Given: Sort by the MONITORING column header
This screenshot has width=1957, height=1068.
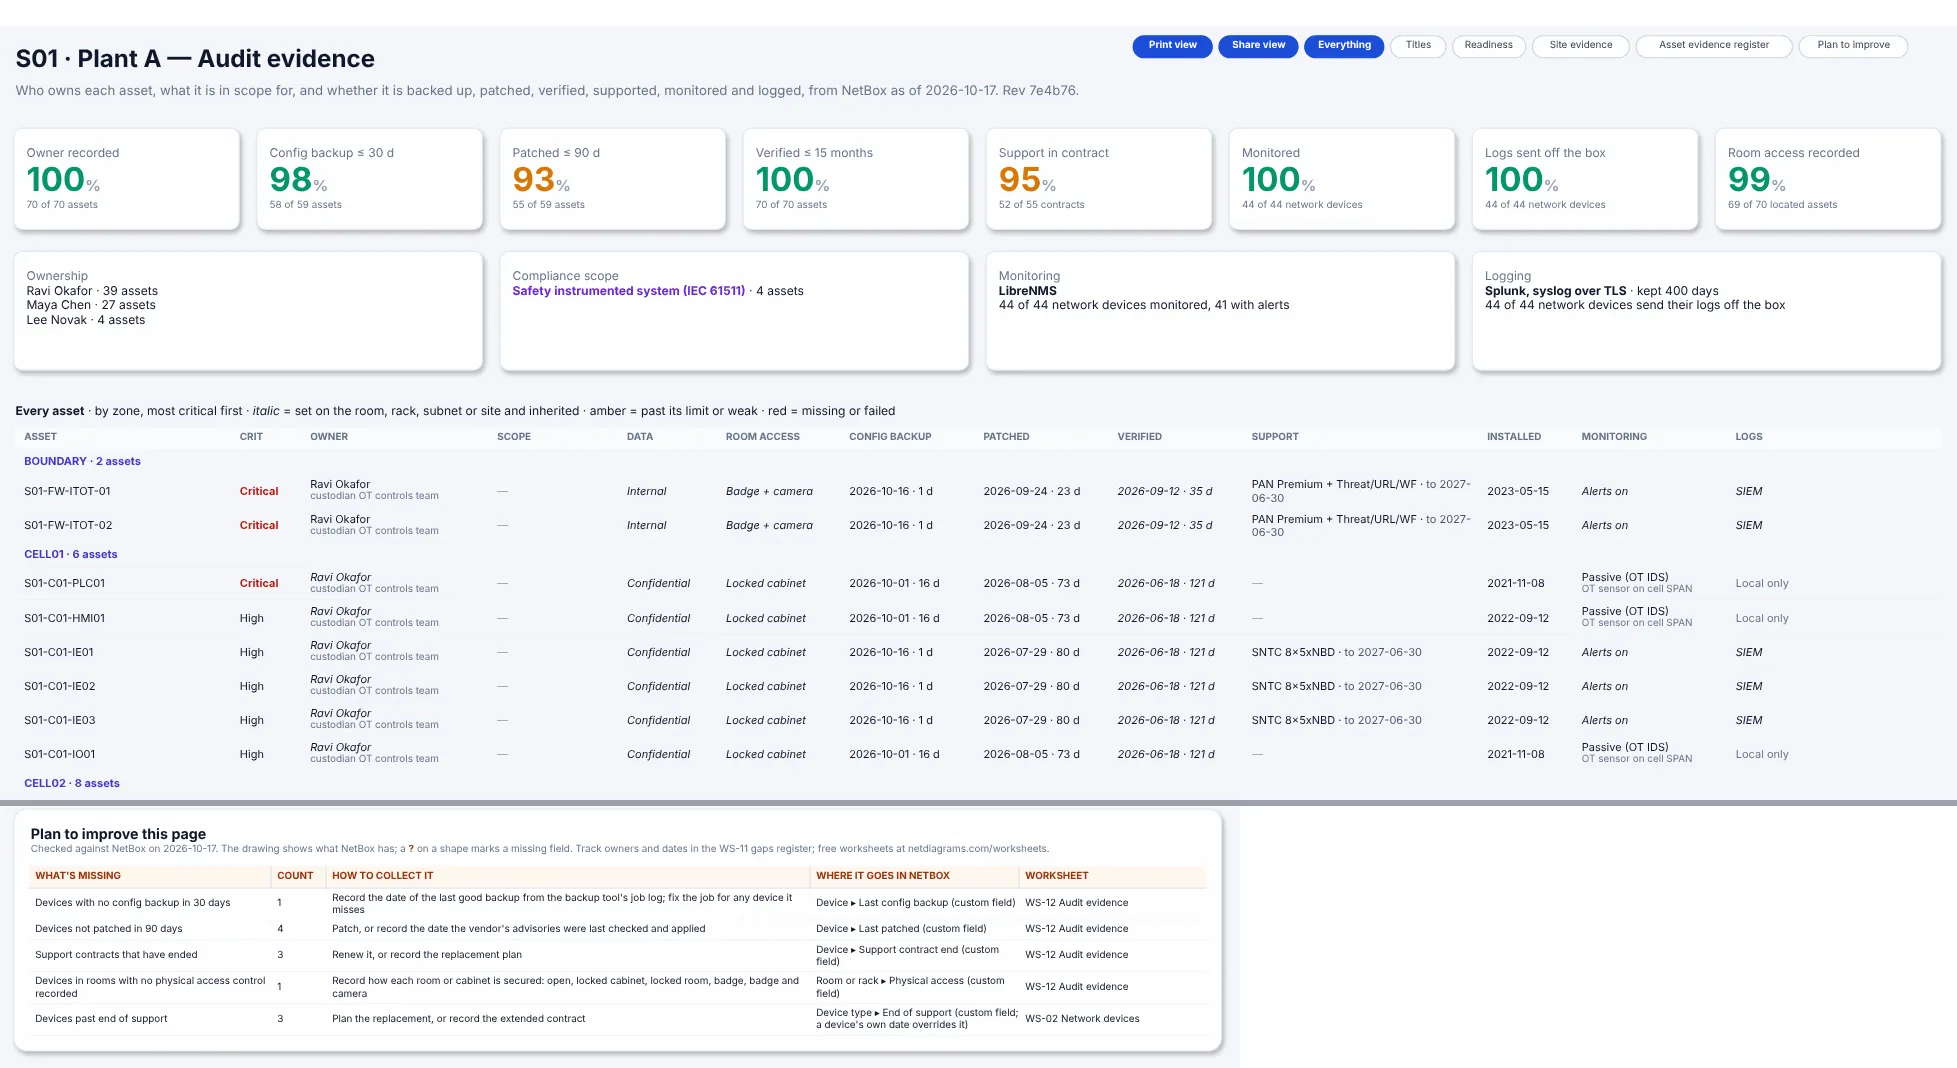Looking at the screenshot, I should 1614,437.
